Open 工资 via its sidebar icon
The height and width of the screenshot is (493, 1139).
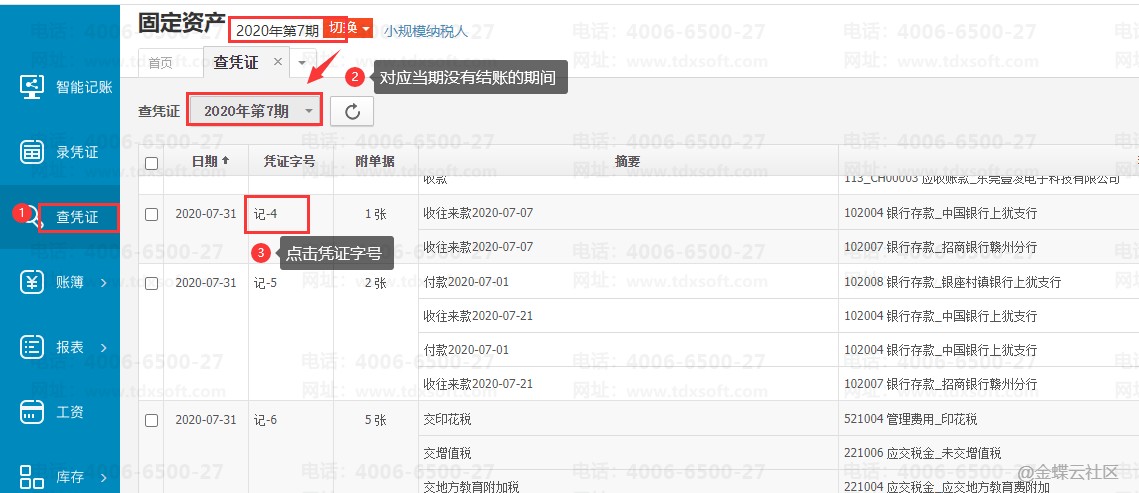pos(32,411)
